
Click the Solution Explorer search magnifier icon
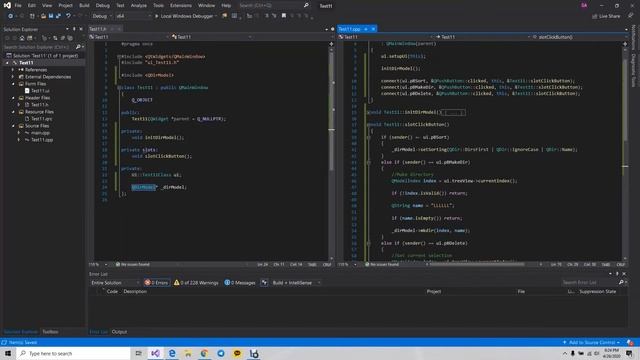pos(78,47)
